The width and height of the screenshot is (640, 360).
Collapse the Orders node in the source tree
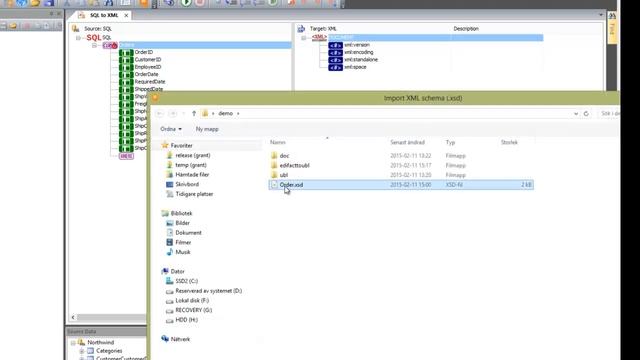pyautogui.click(x=94, y=45)
